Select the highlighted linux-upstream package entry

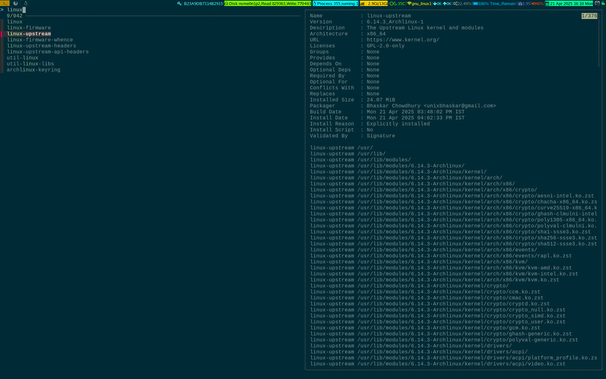click(x=29, y=34)
